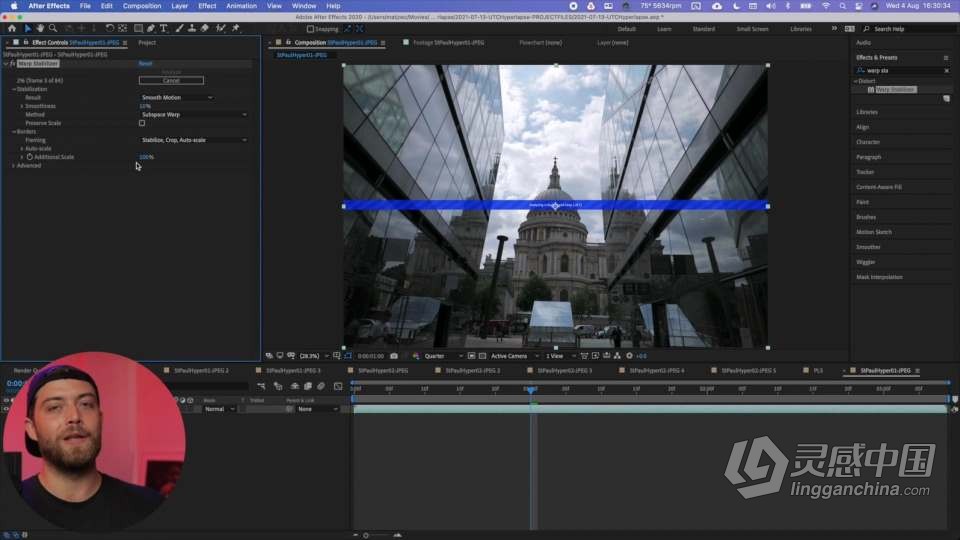Select the Selection arrow tool

pyautogui.click(x=28, y=28)
